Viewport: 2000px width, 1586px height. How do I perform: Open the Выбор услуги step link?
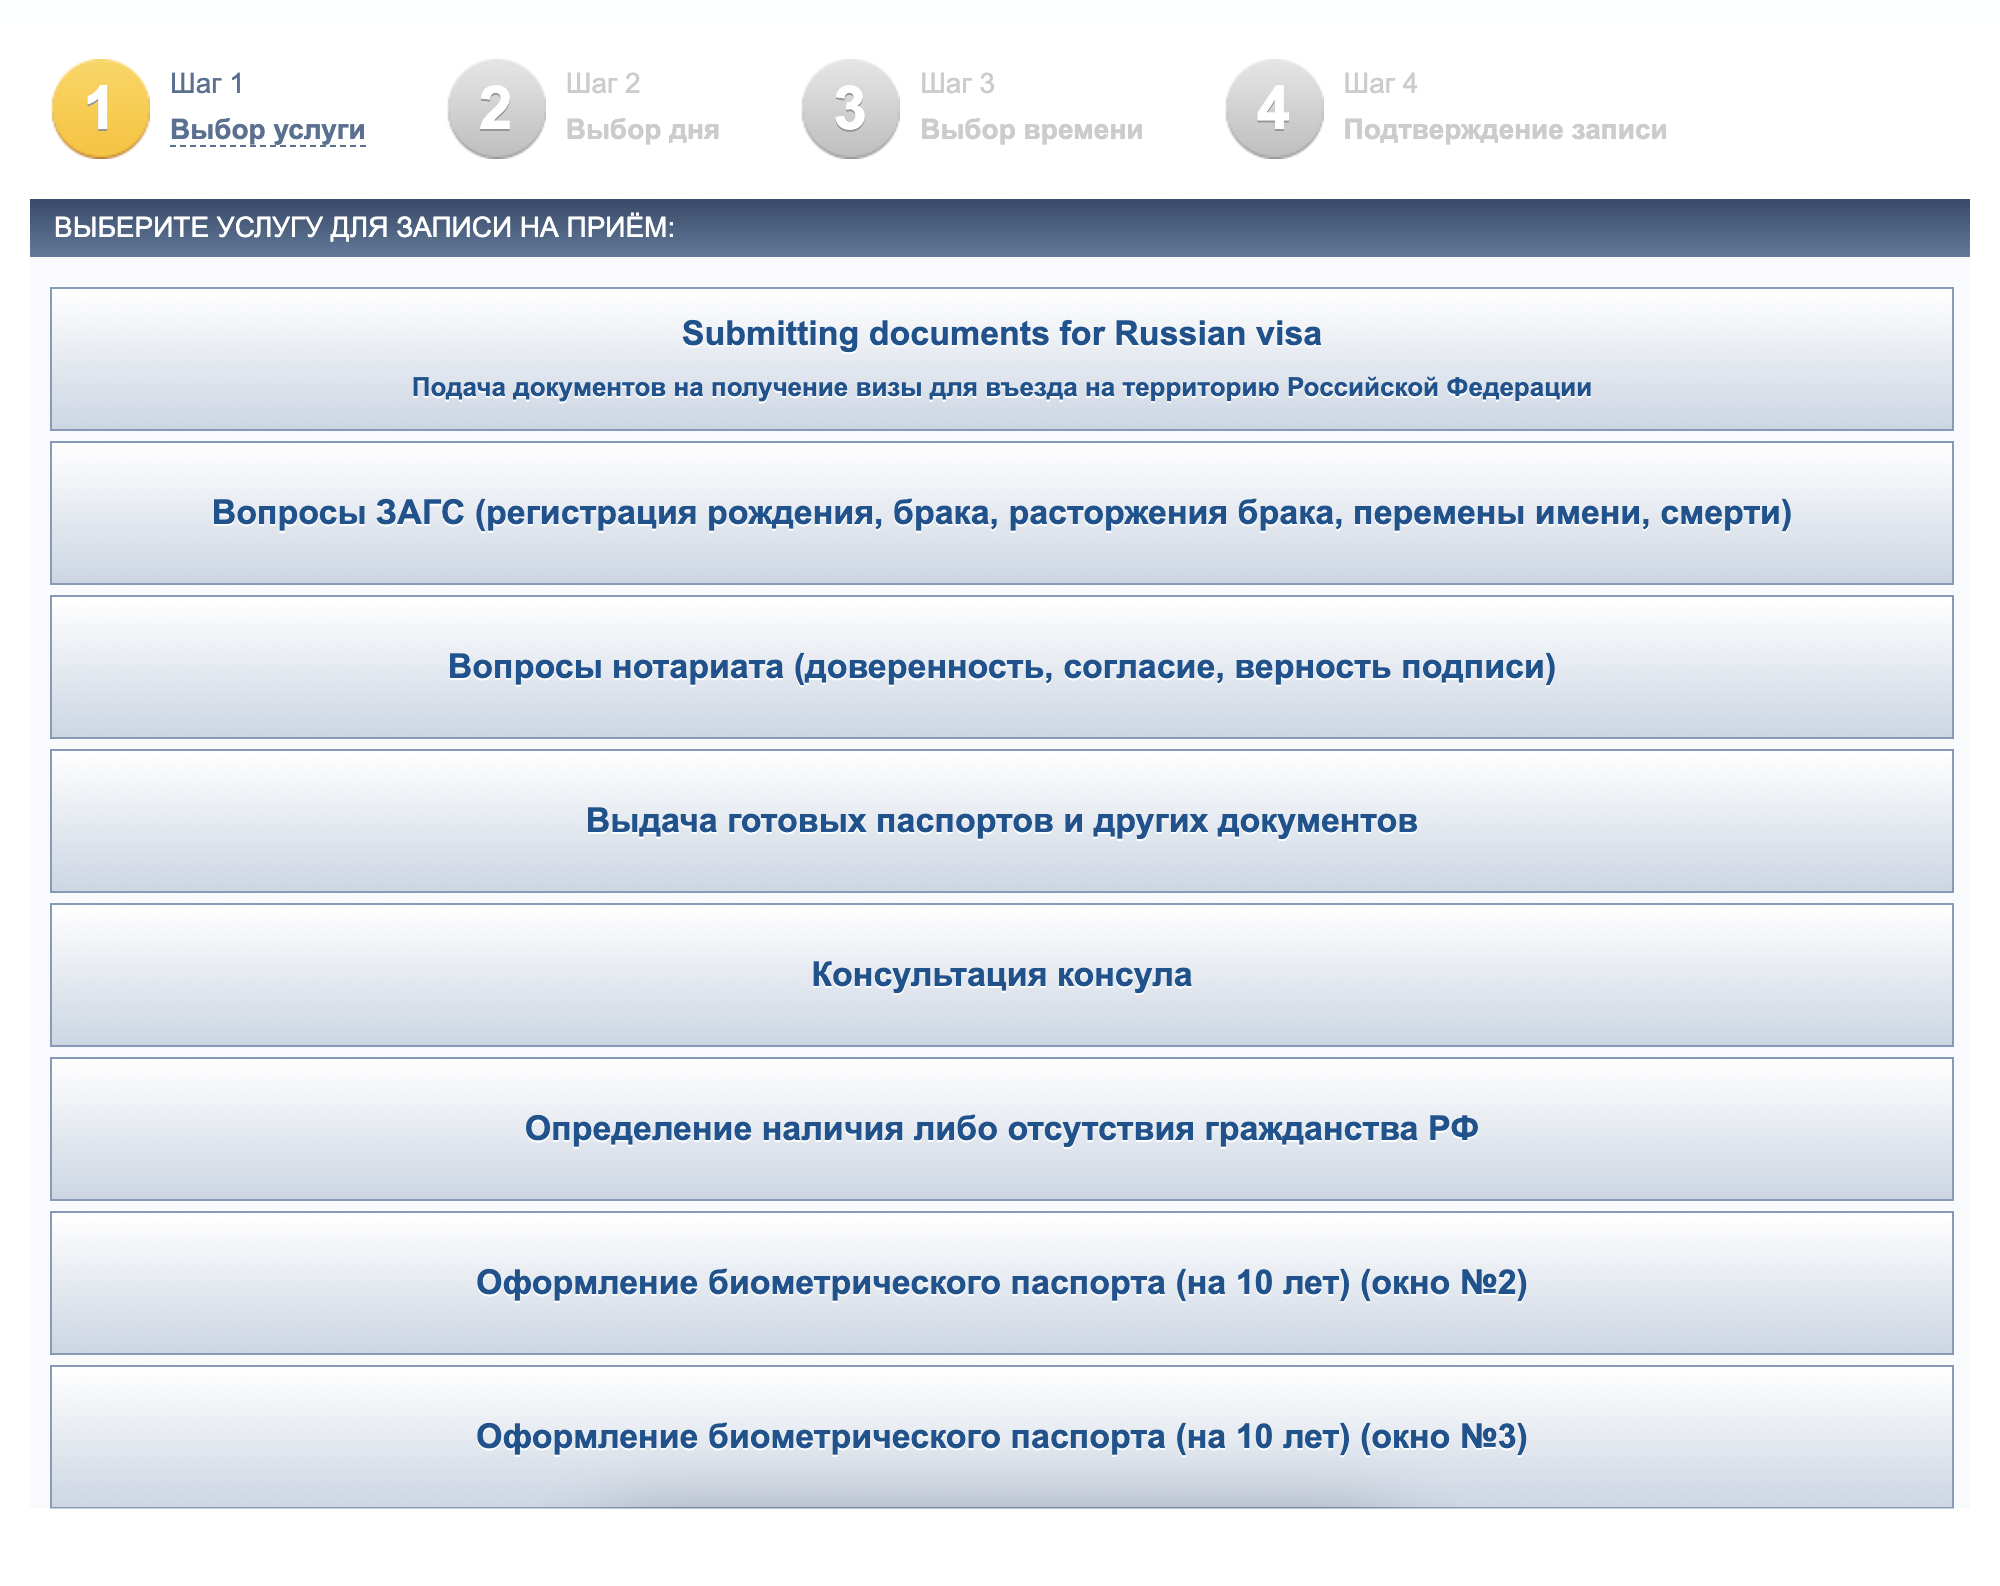(x=267, y=130)
